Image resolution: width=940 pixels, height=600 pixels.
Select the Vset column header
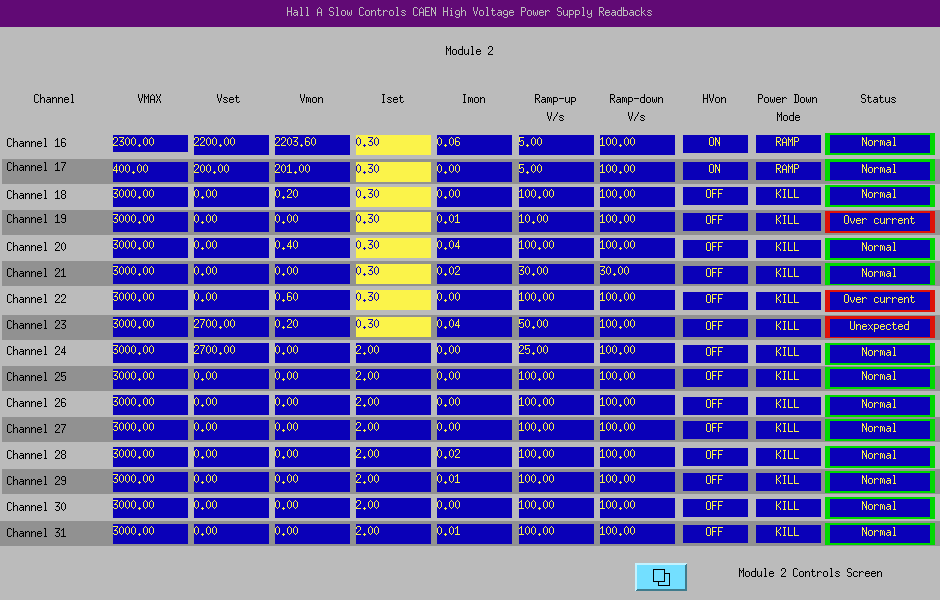pyautogui.click(x=228, y=99)
